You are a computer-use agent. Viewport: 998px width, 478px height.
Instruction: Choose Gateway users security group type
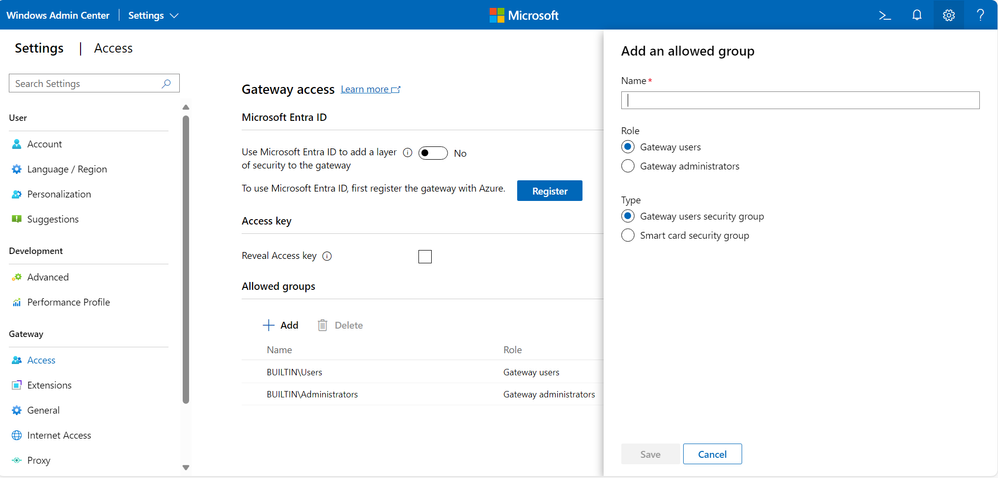[x=628, y=216]
